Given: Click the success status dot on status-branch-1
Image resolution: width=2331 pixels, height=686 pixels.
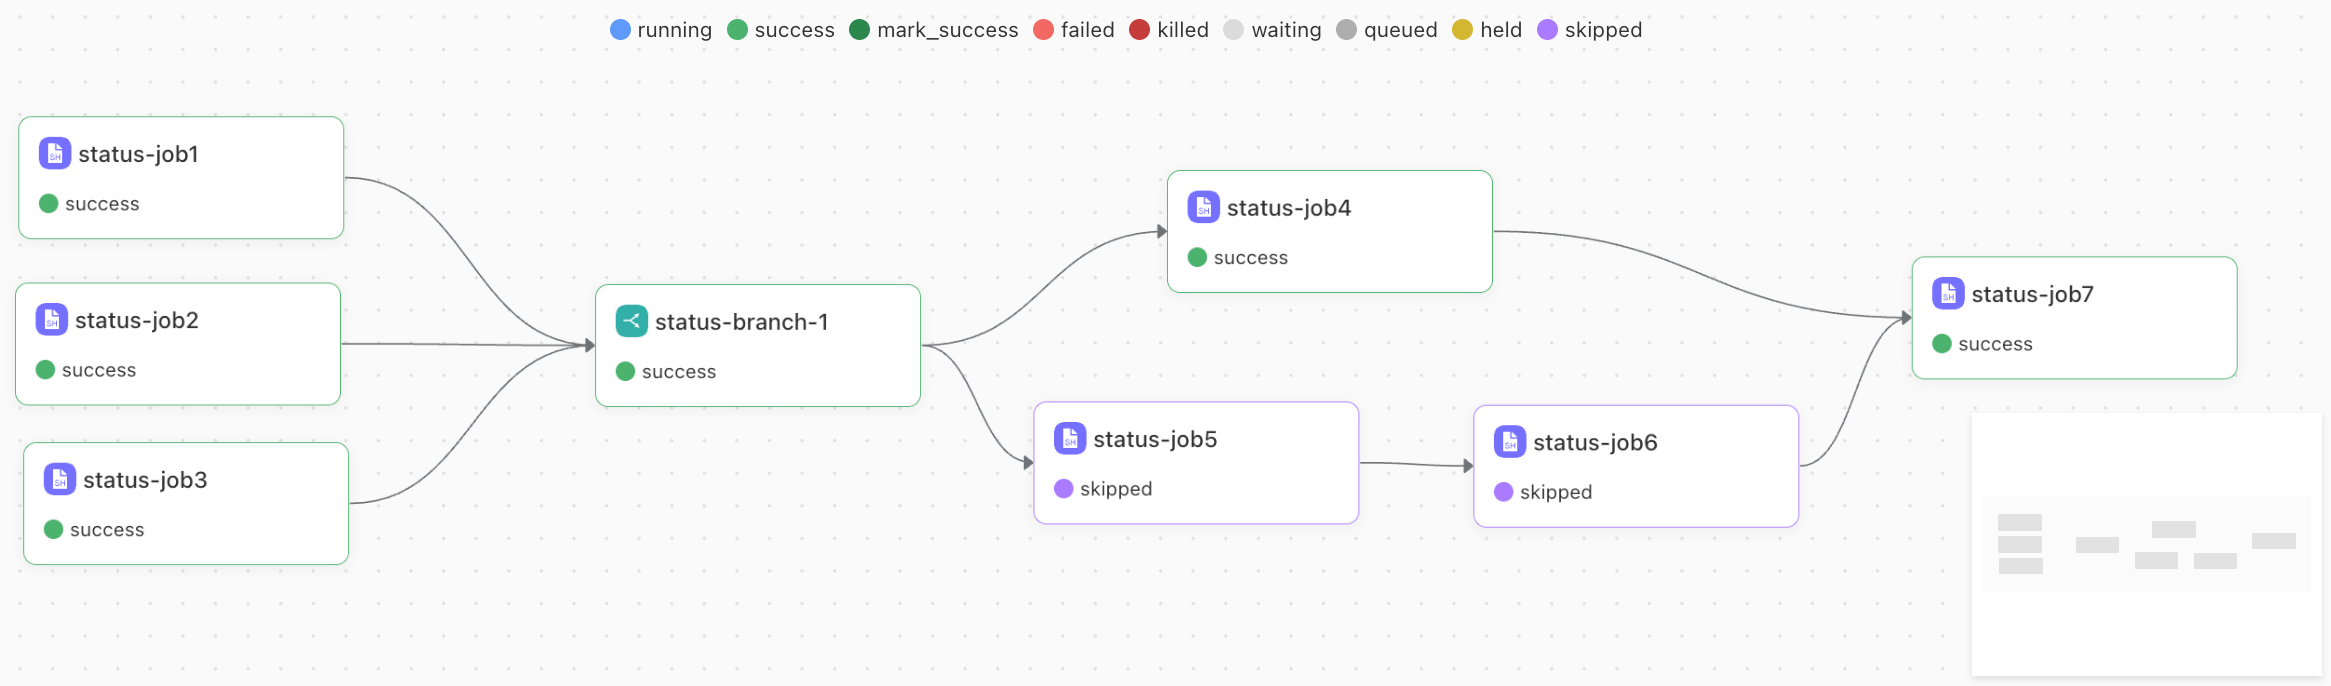Looking at the screenshot, I should 626,371.
